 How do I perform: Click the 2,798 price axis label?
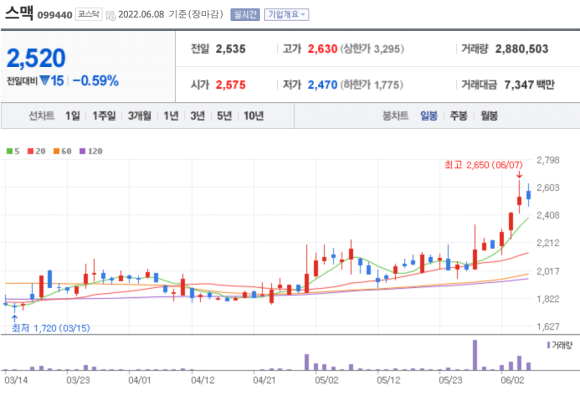tap(548, 160)
